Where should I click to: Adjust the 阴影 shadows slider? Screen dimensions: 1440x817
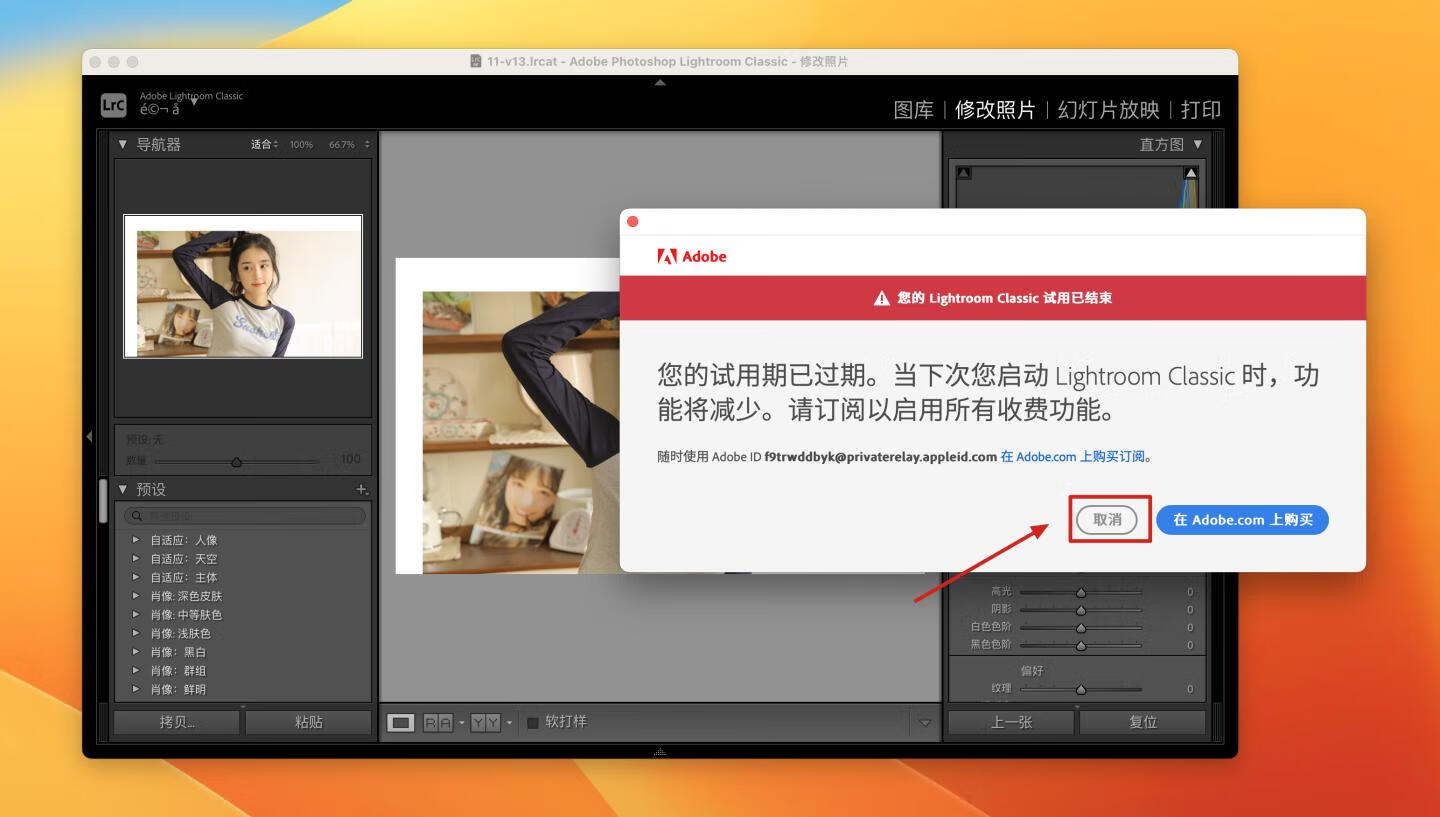[1081, 609]
